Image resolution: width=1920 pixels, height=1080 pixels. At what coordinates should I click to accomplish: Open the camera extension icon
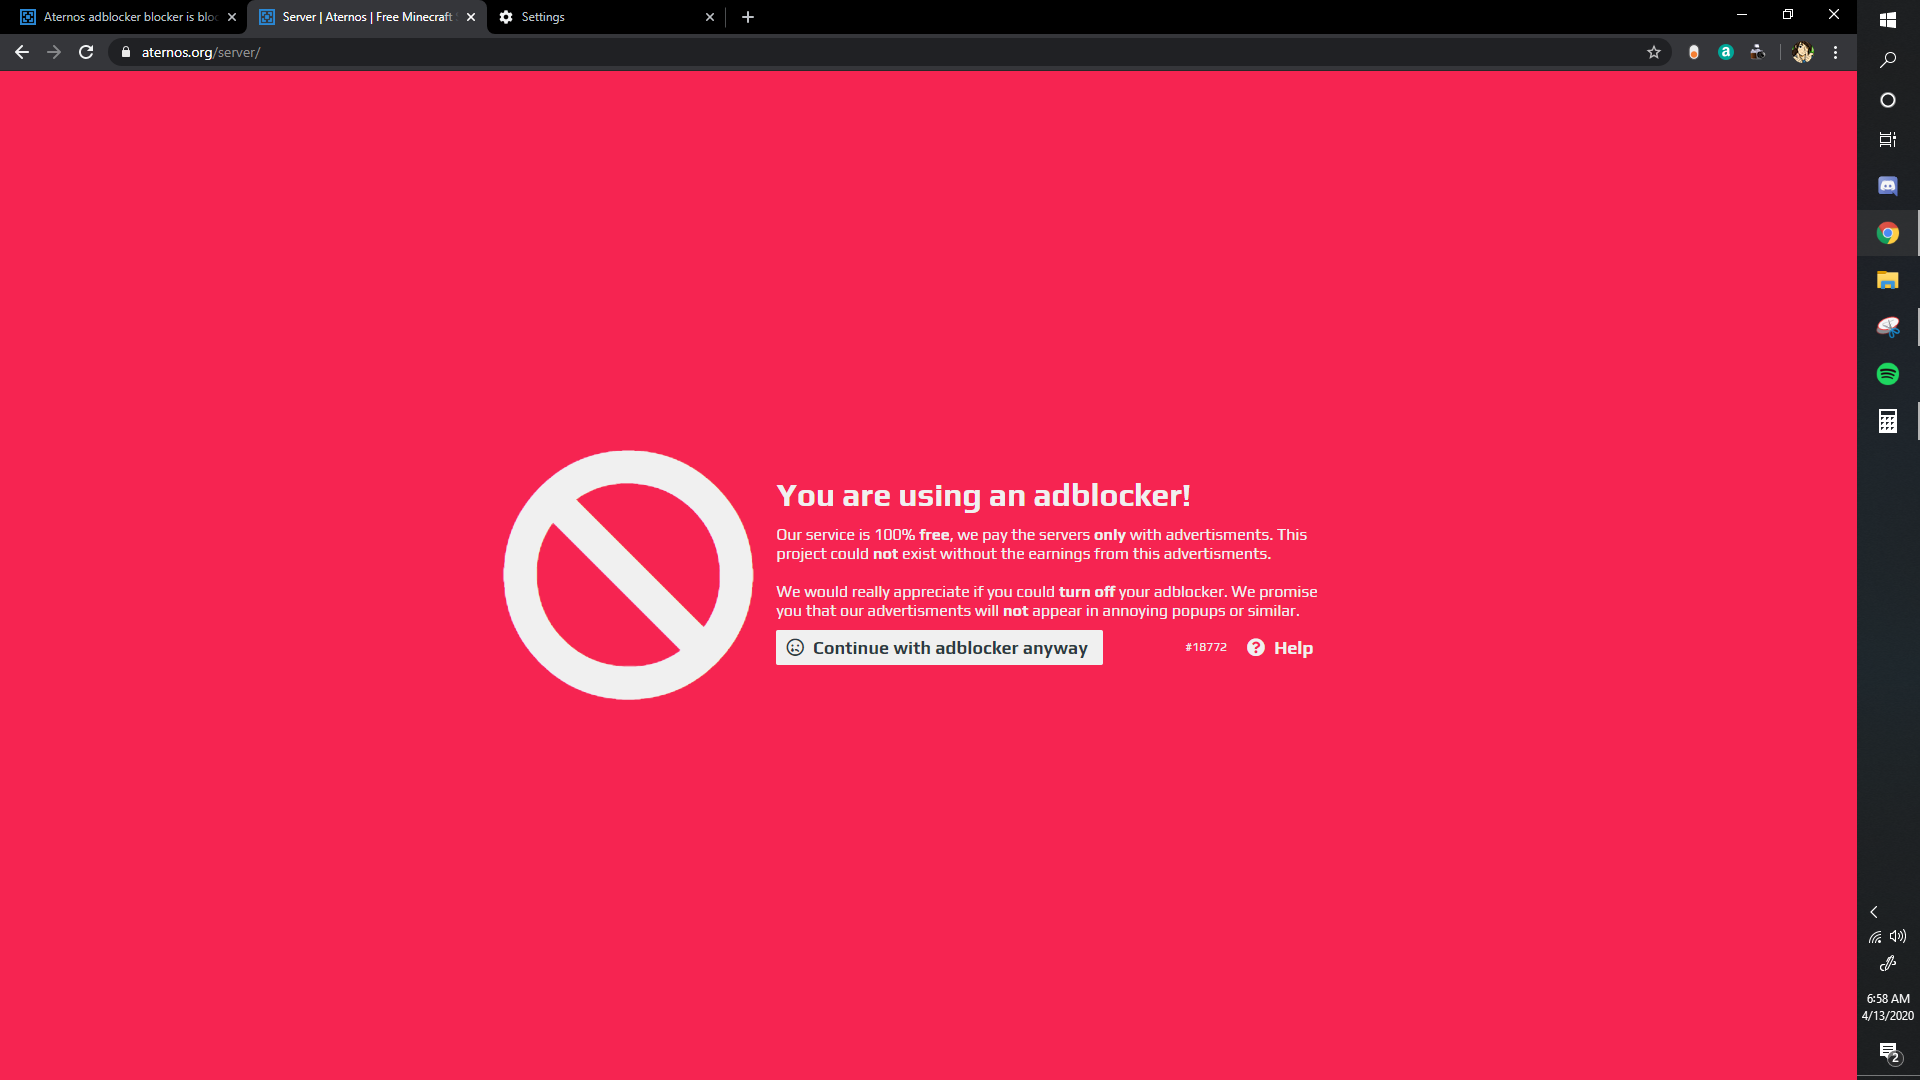pyautogui.click(x=1758, y=52)
